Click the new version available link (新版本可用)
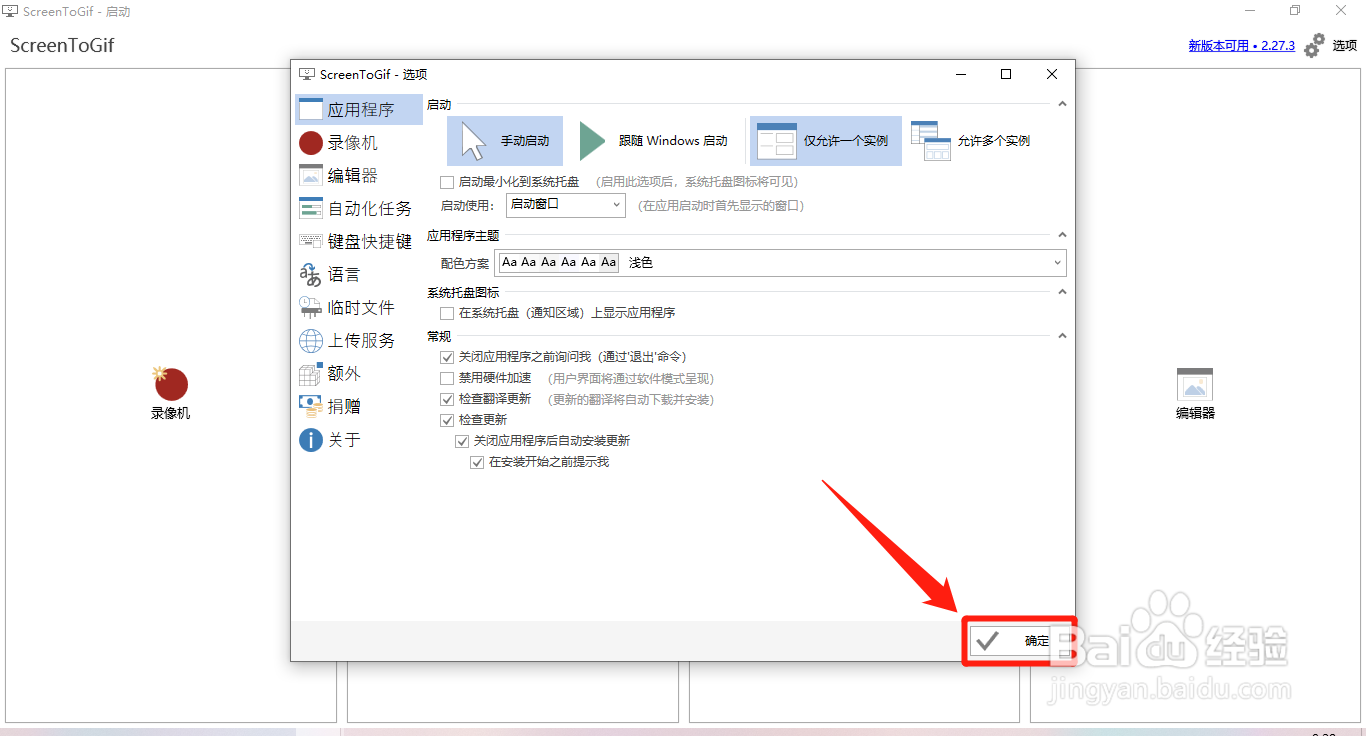 pos(1241,46)
